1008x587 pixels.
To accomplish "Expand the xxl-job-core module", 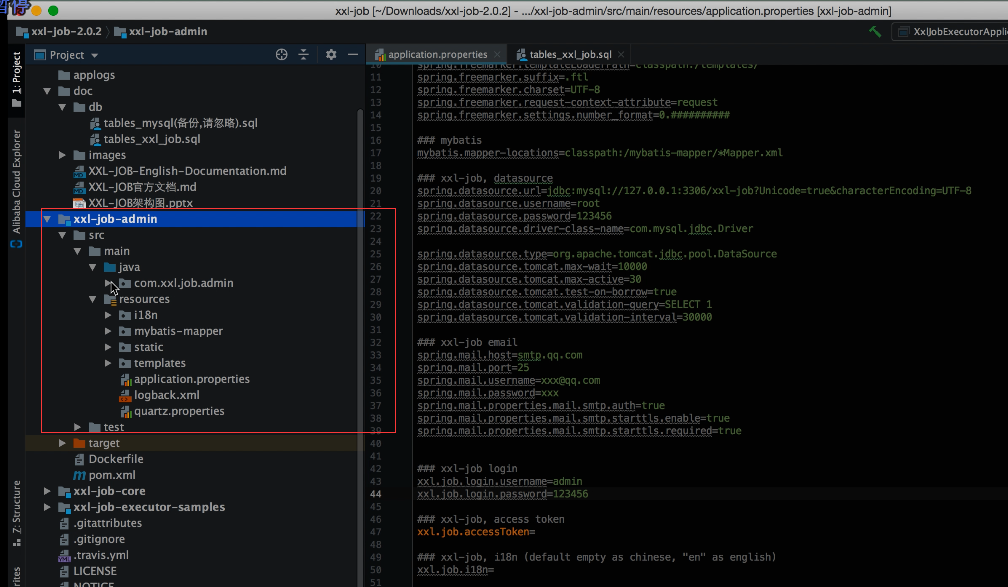I will coord(47,491).
